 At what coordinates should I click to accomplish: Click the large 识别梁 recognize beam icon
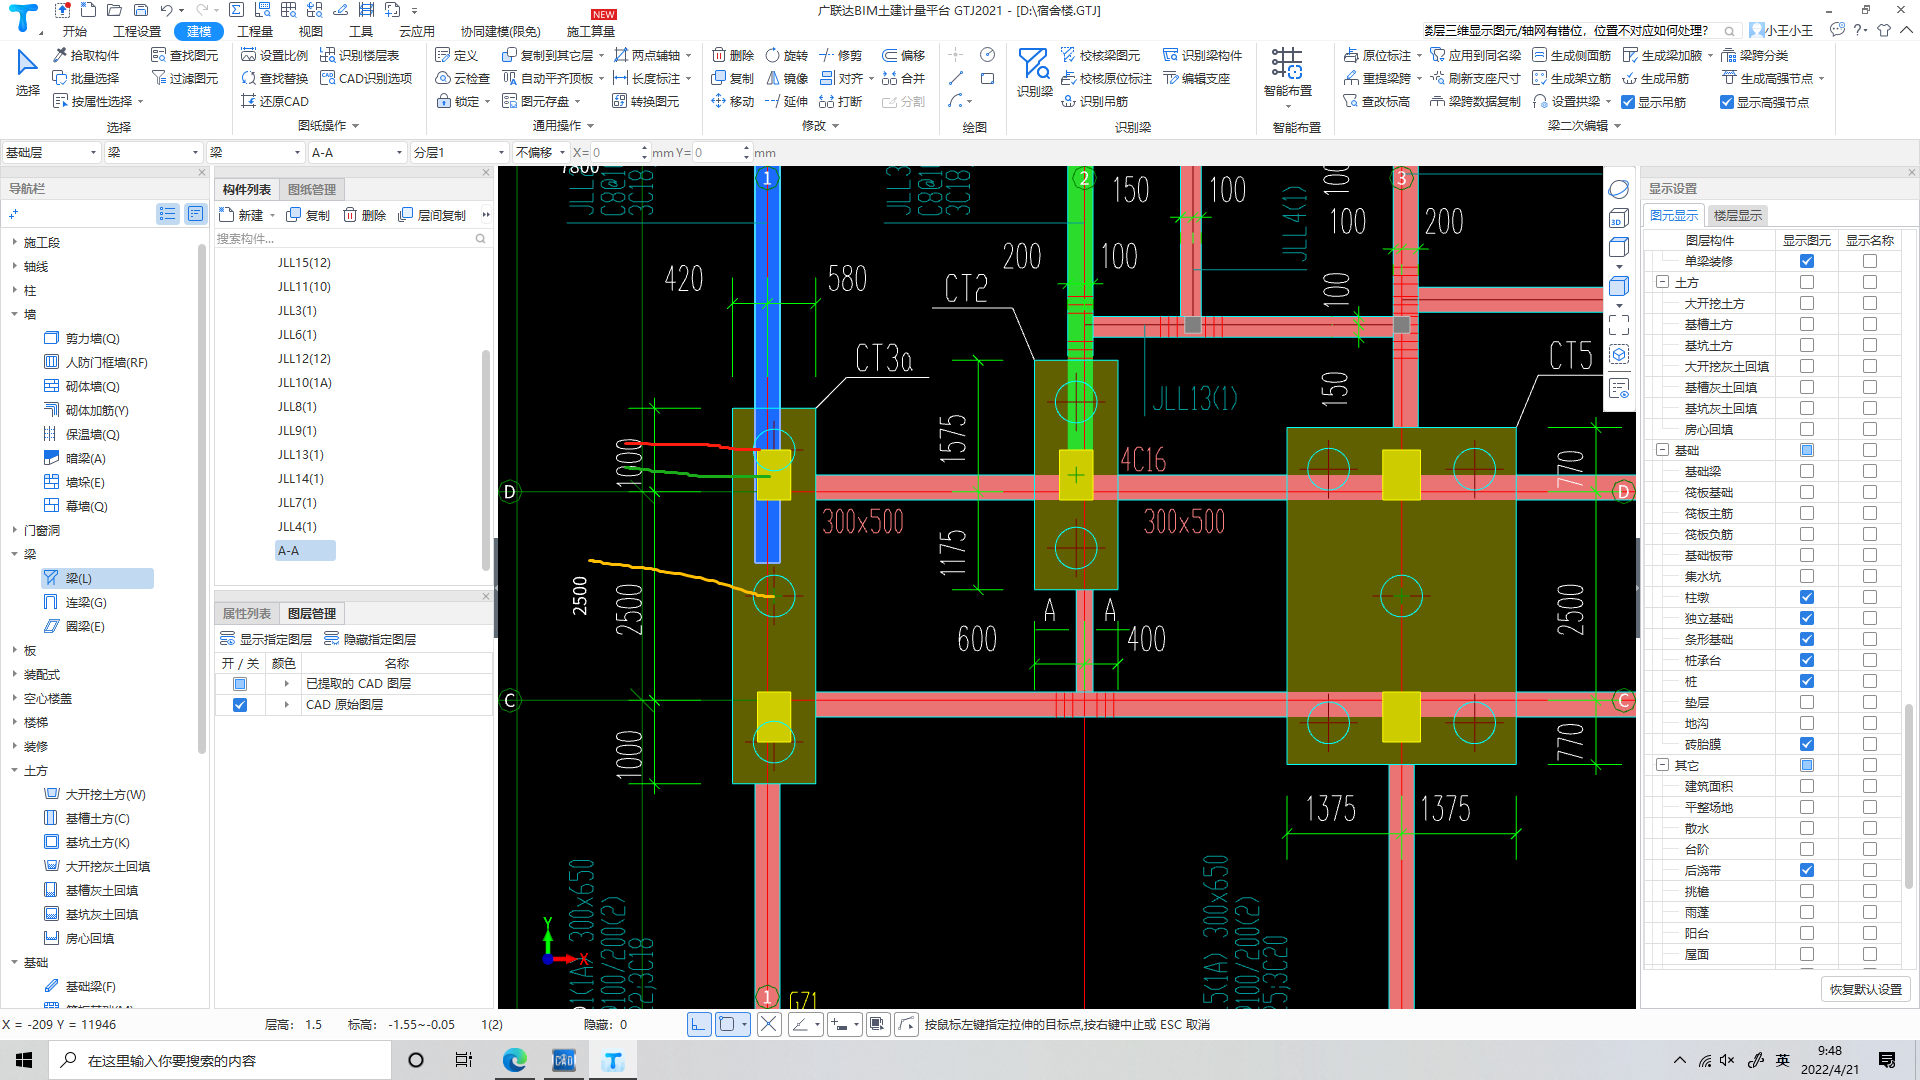[1034, 72]
